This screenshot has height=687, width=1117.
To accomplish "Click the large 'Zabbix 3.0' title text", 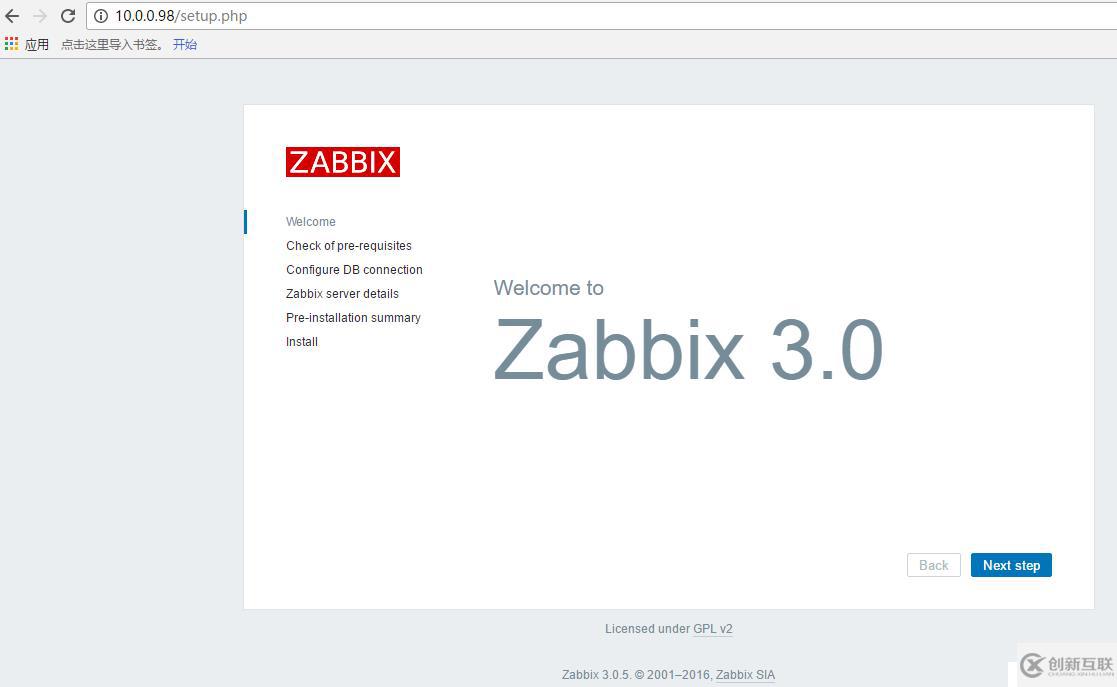I will pos(688,350).
